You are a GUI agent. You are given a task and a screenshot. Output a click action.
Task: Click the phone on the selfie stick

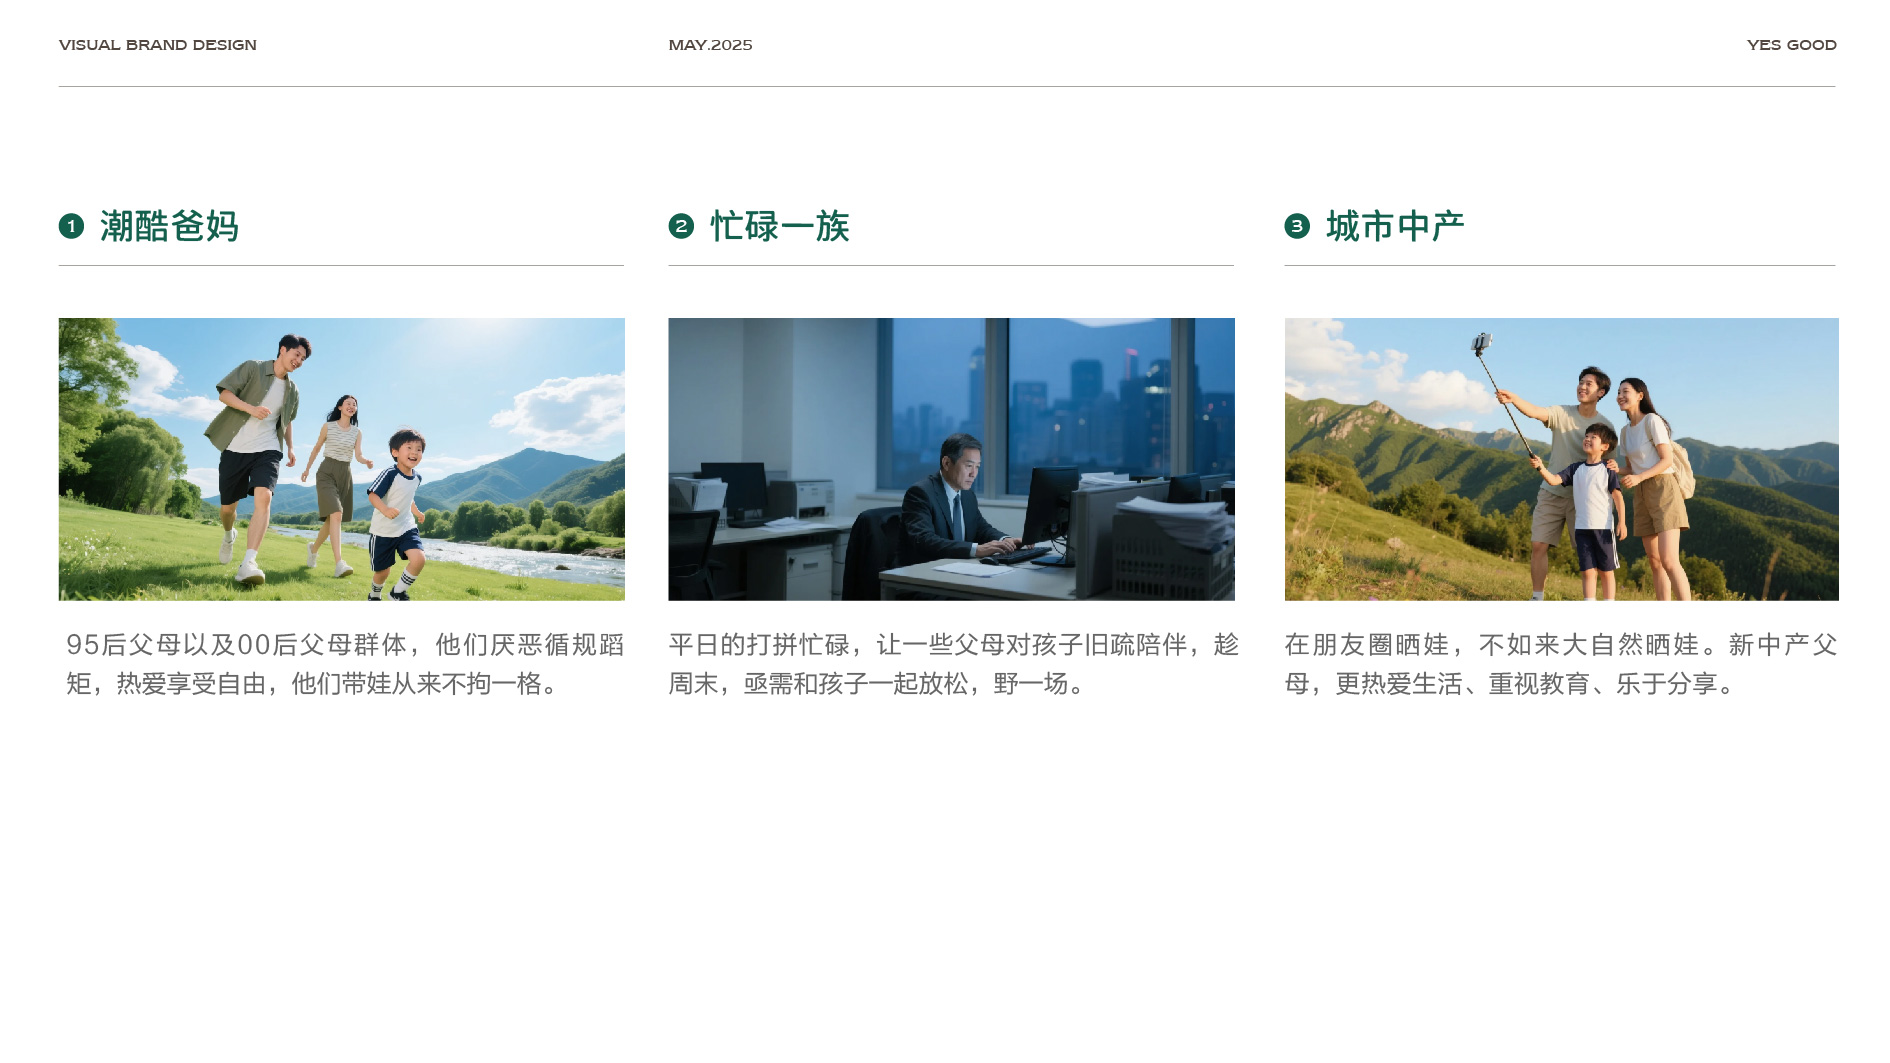(1481, 343)
